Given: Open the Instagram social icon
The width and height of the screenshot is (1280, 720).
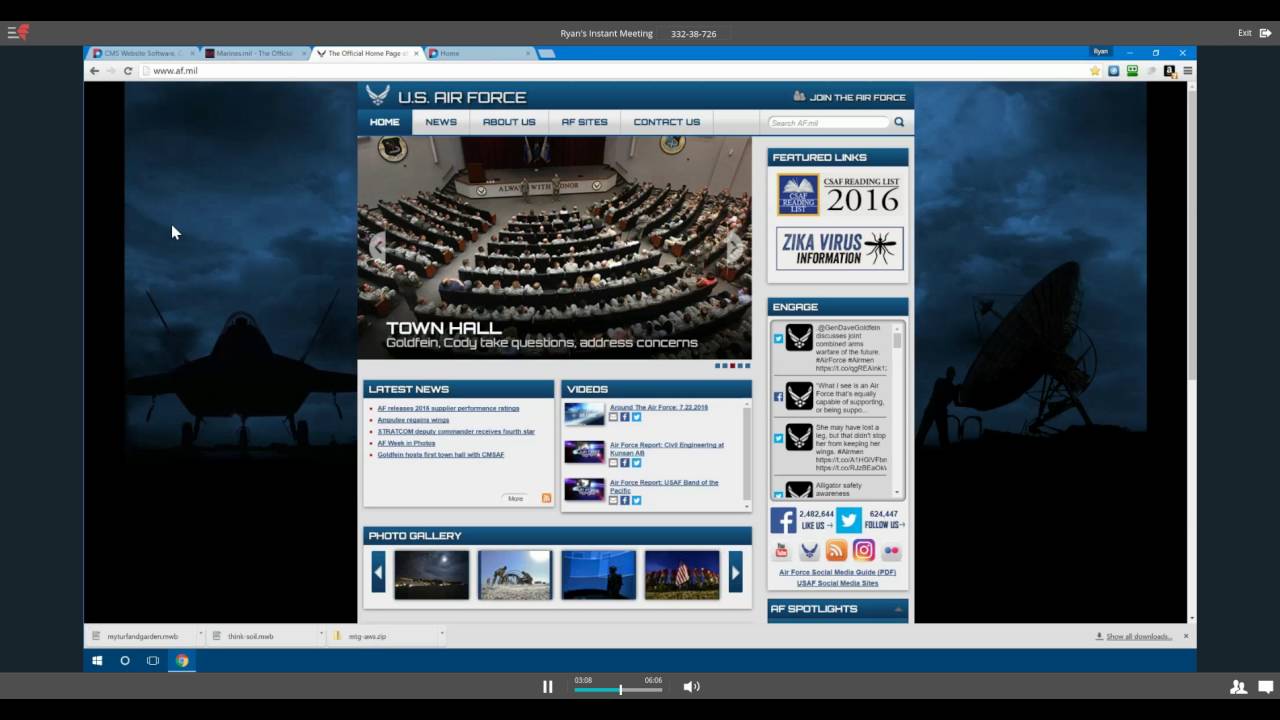Looking at the screenshot, I should [864, 551].
